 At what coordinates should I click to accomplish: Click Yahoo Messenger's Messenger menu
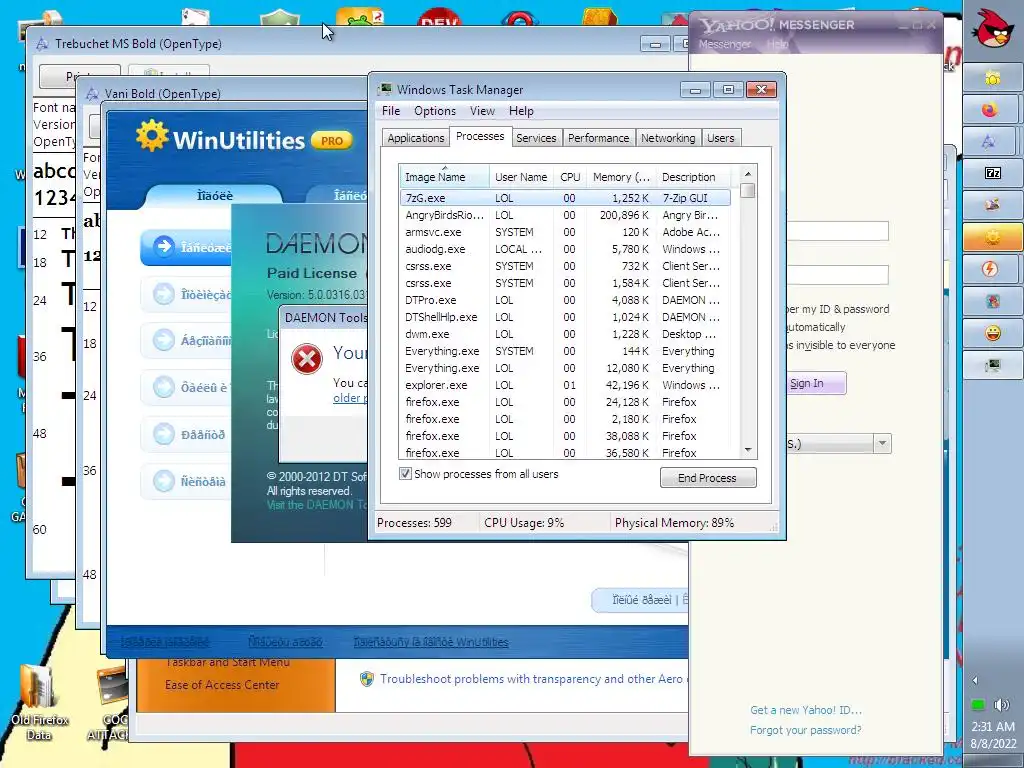[x=725, y=44]
